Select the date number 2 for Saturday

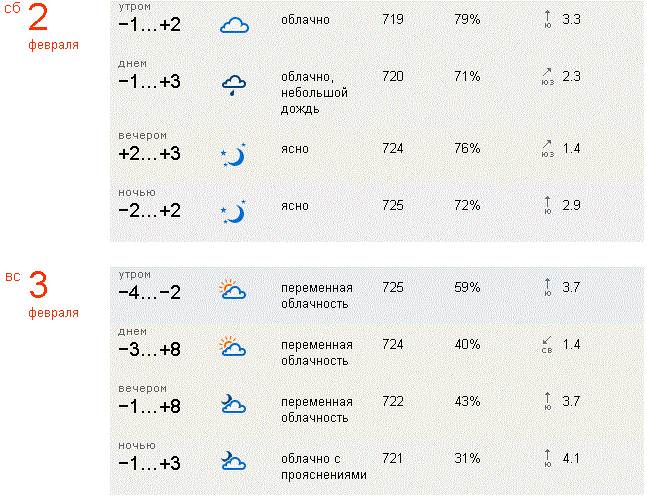(x=38, y=19)
